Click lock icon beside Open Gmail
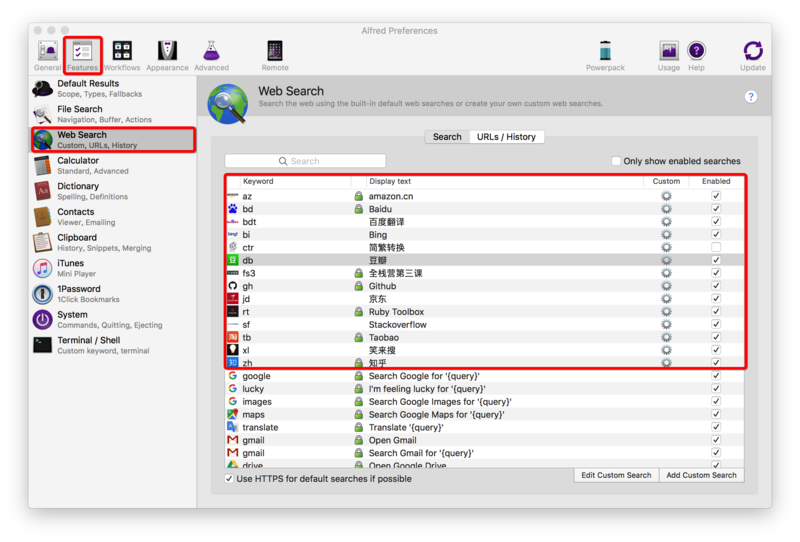The width and height of the screenshot is (800, 542). click(x=359, y=440)
